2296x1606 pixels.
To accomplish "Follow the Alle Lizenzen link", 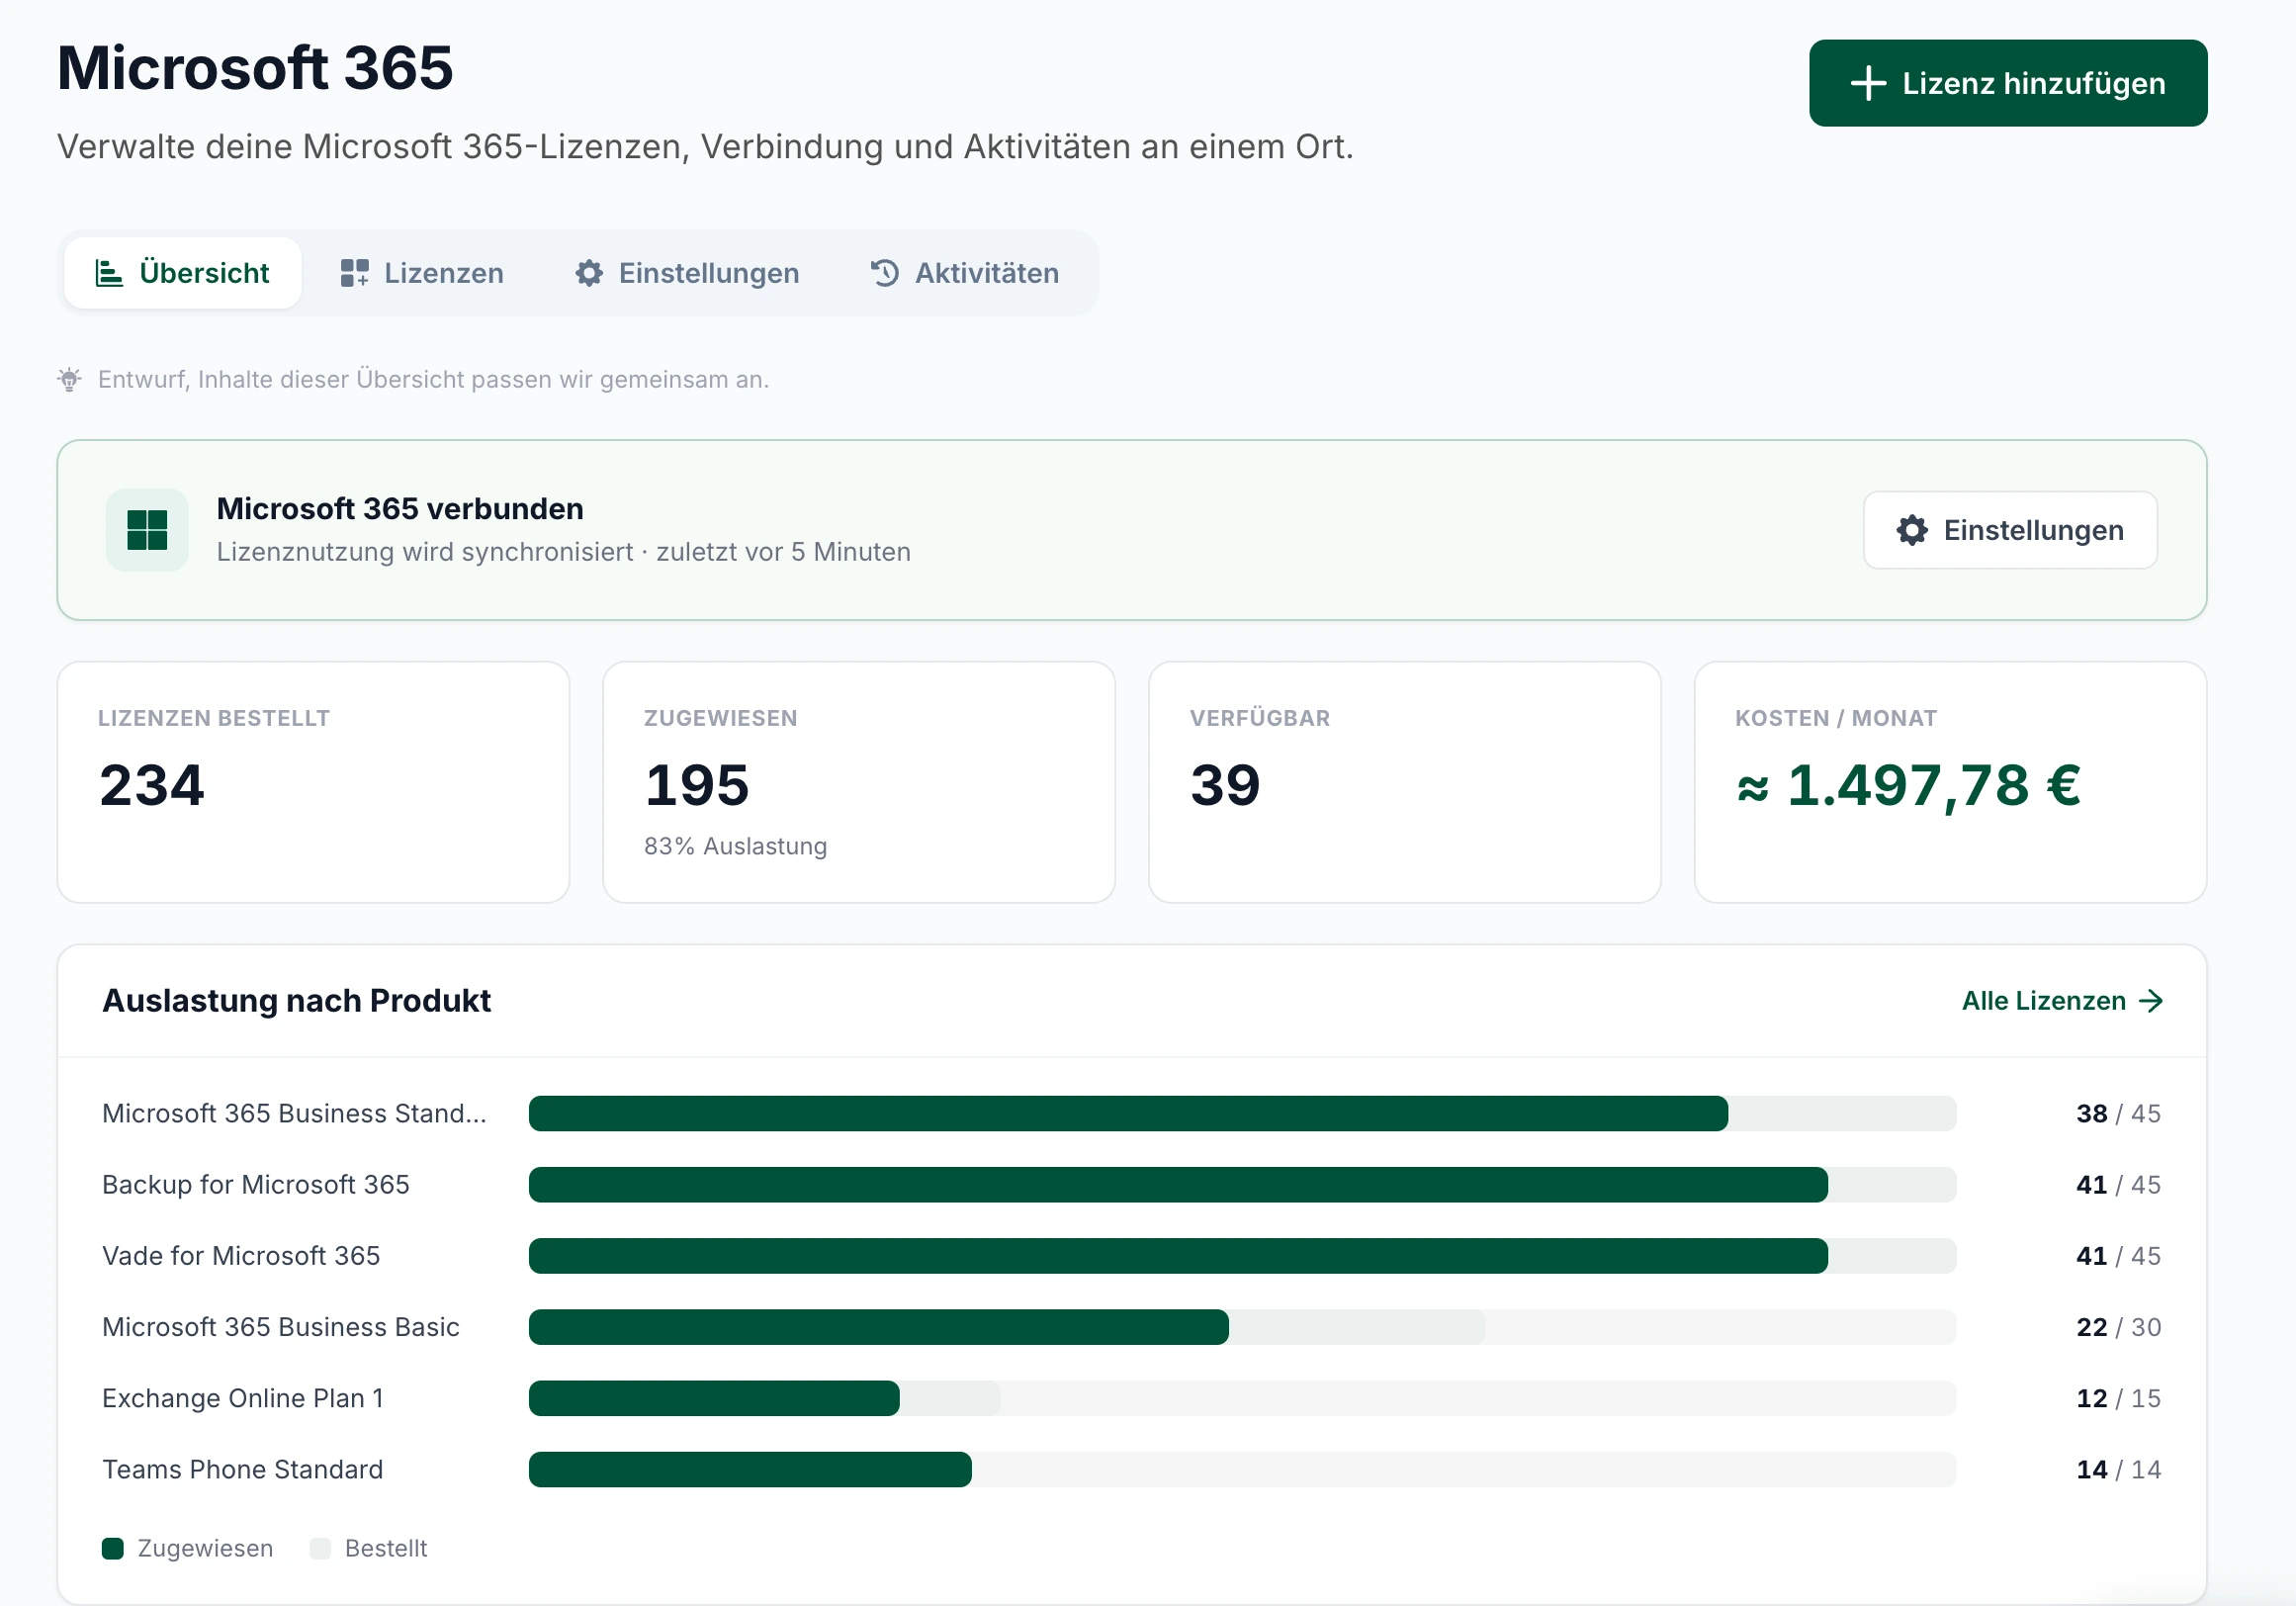I will pyautogui.click(x=2062, y=1001).
